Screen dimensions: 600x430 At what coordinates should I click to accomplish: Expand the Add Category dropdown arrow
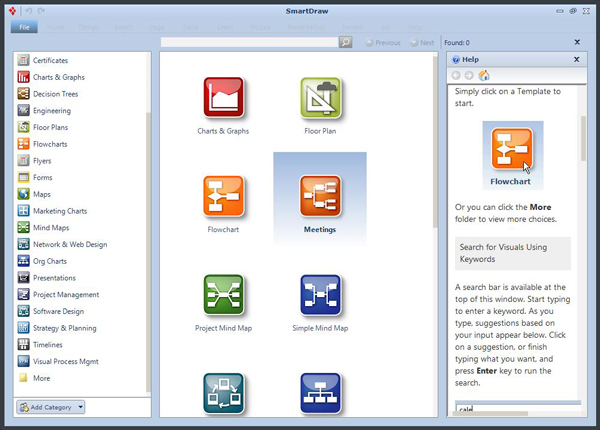[80, 407]
